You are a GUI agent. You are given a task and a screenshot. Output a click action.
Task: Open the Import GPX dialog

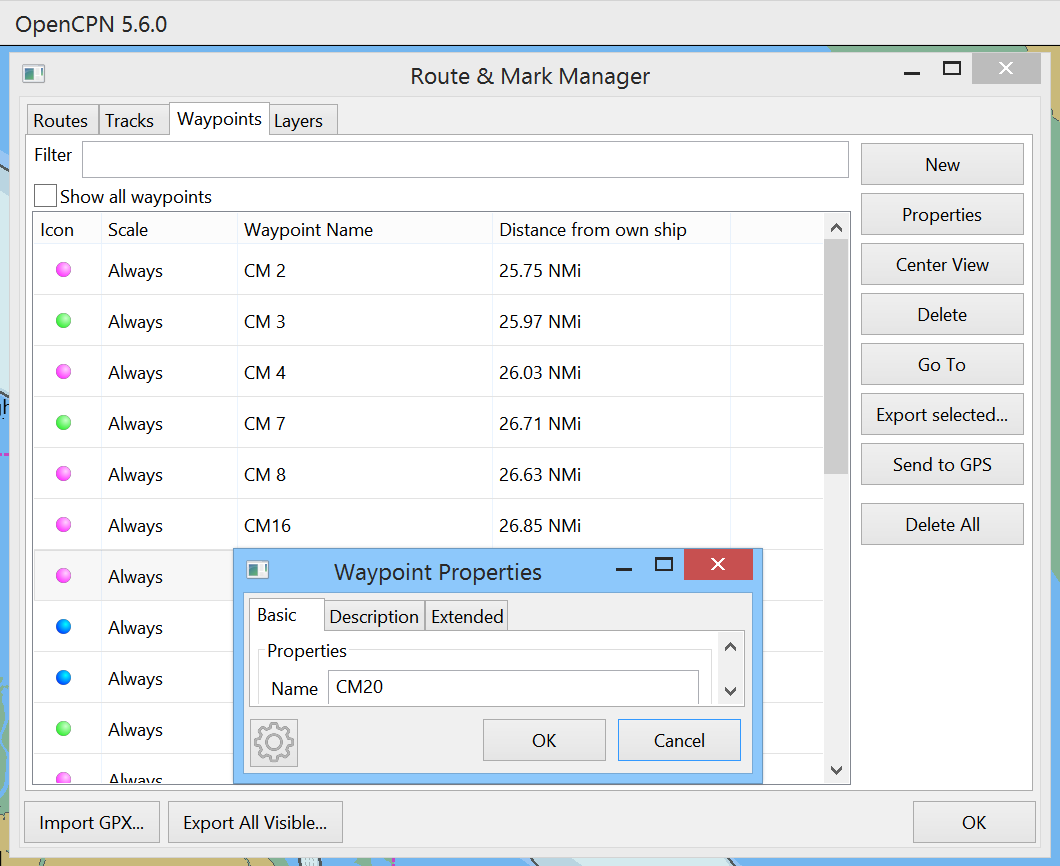pyautogui.click(x=91, y=821)
